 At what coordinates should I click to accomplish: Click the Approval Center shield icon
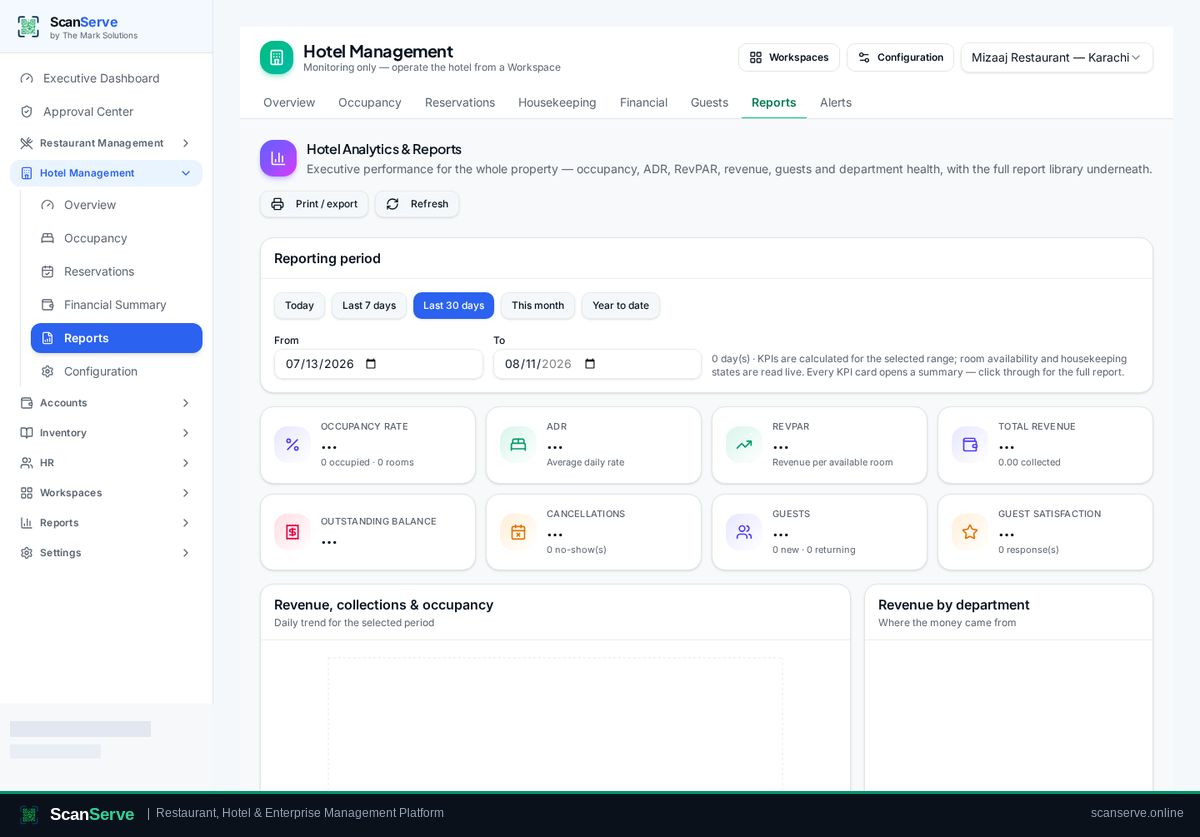[x=27, y=111]
